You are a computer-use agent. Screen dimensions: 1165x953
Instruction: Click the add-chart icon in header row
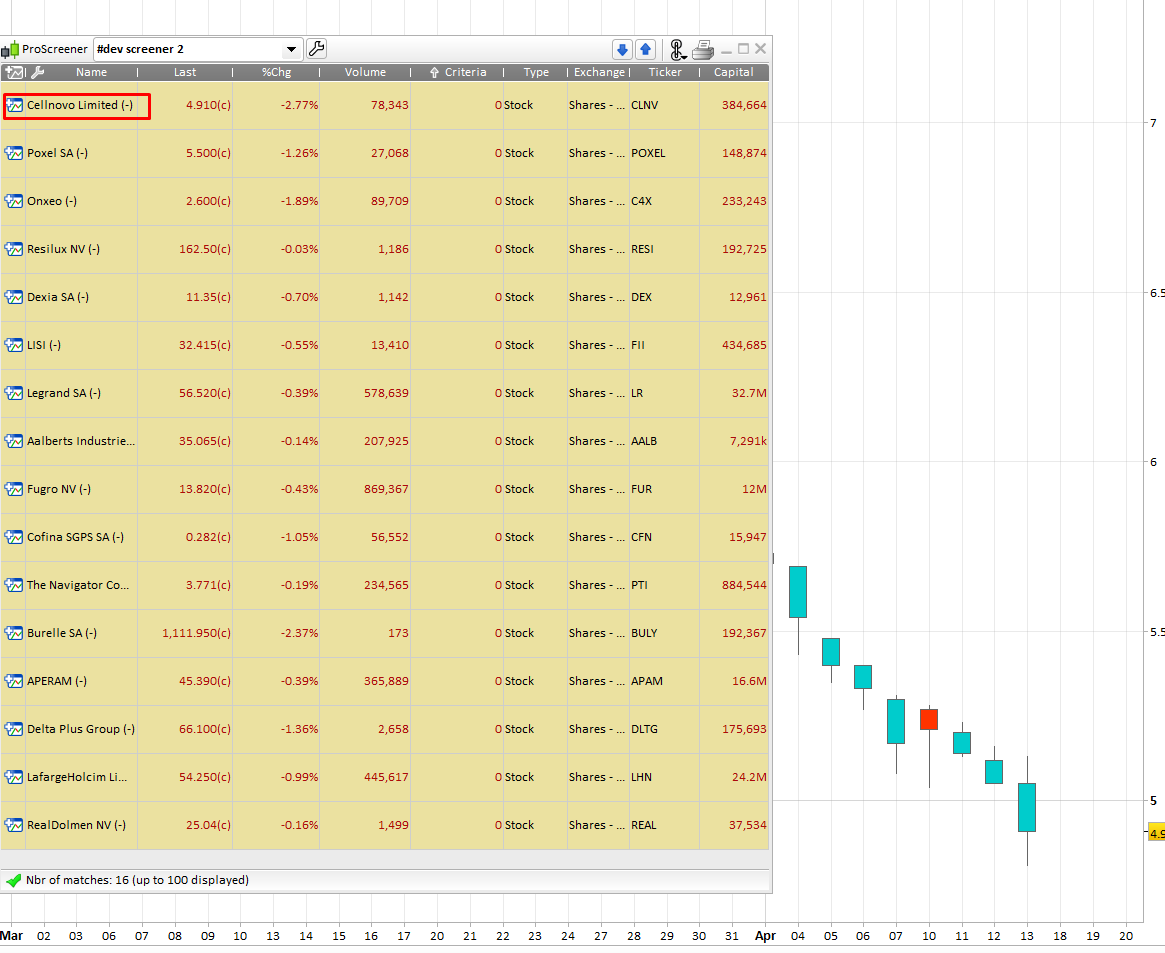(x=15, y=72)
